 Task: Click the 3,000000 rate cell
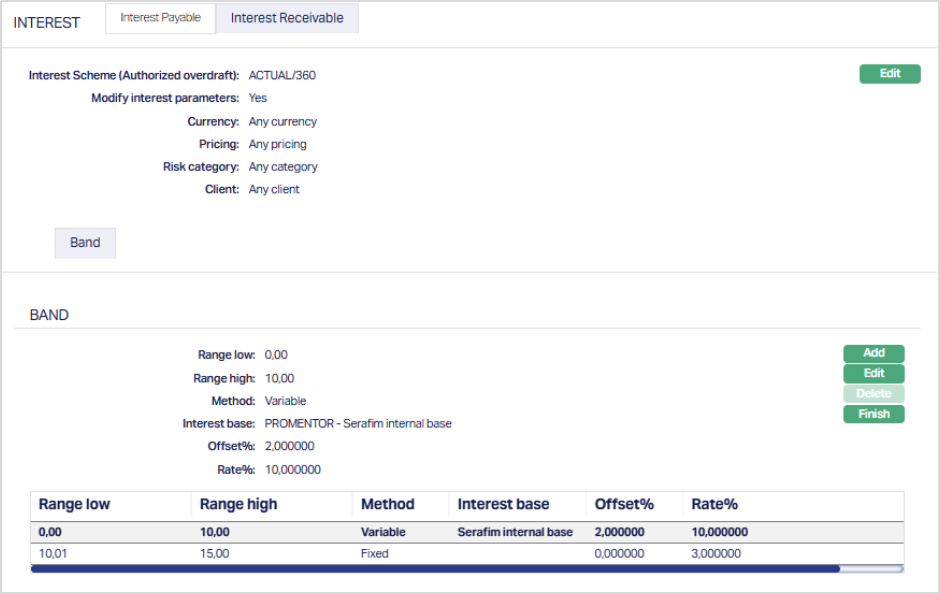[715, 553]
